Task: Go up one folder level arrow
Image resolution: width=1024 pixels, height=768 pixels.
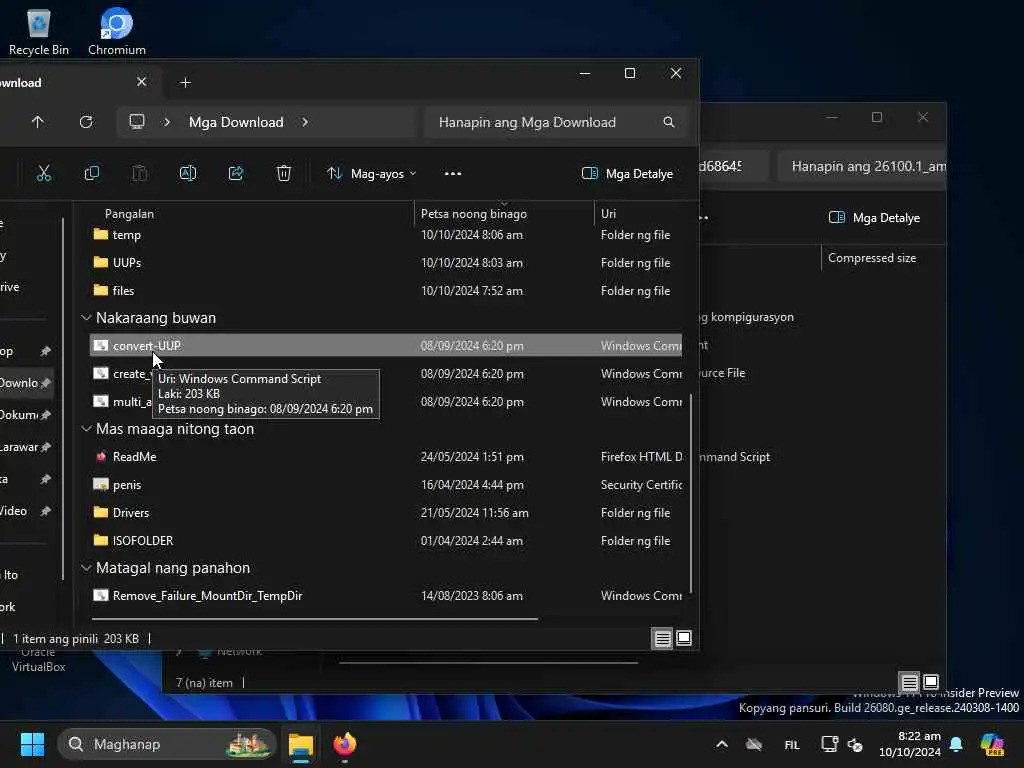Action: point(38,122)
